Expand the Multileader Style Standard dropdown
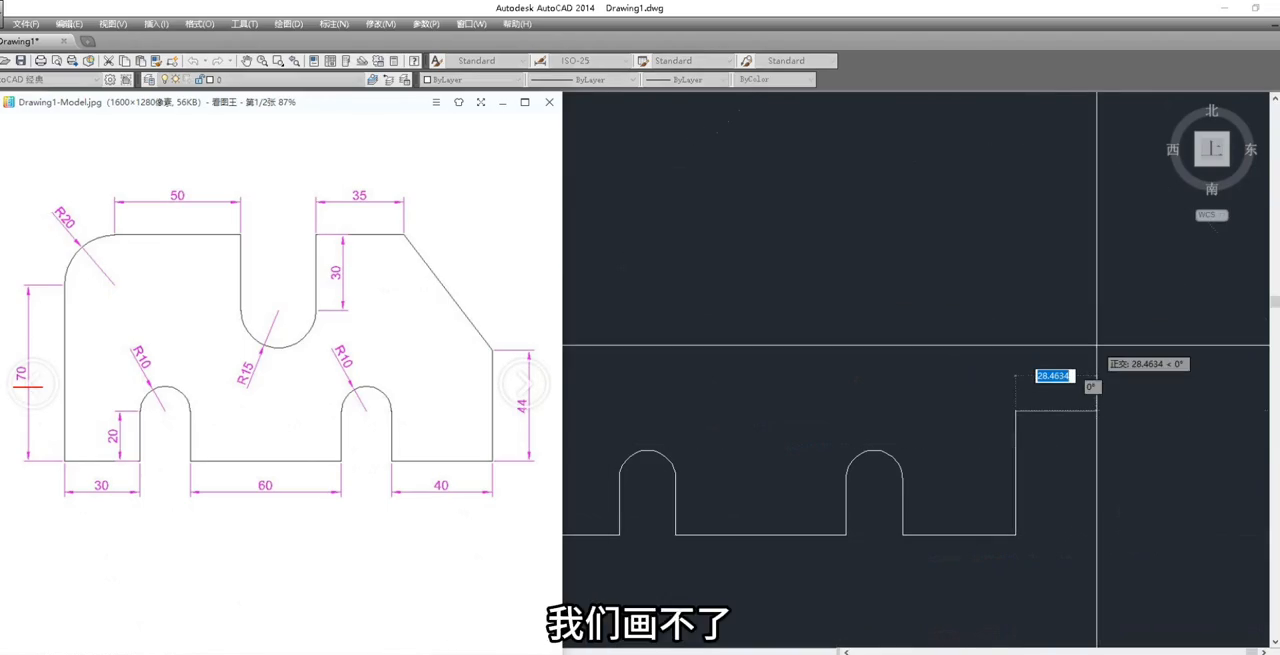The width and height of the screenshot is (1280, 655). click(796, 61)
